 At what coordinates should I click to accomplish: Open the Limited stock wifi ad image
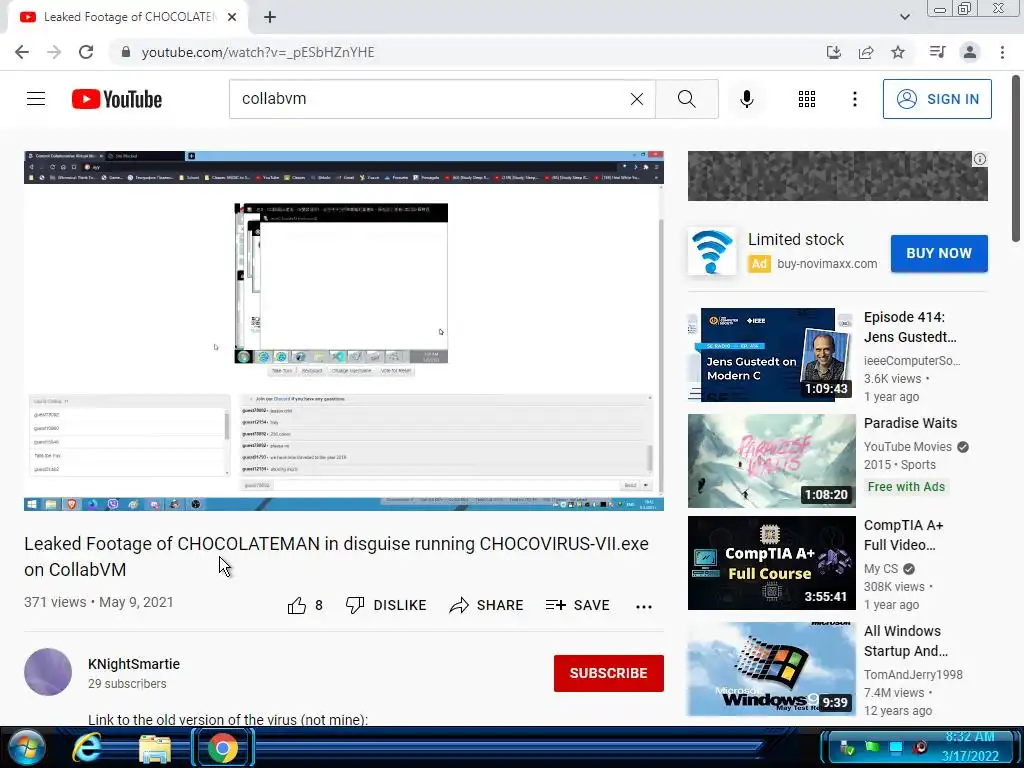pos(711,252)
